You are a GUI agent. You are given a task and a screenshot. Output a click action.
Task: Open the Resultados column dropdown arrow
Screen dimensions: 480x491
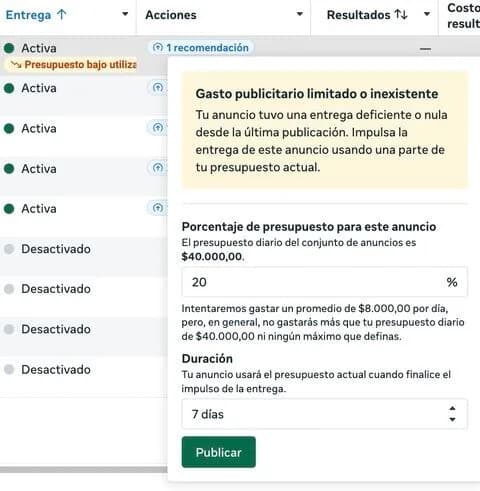pyautogui.click(x=427, y=14)
